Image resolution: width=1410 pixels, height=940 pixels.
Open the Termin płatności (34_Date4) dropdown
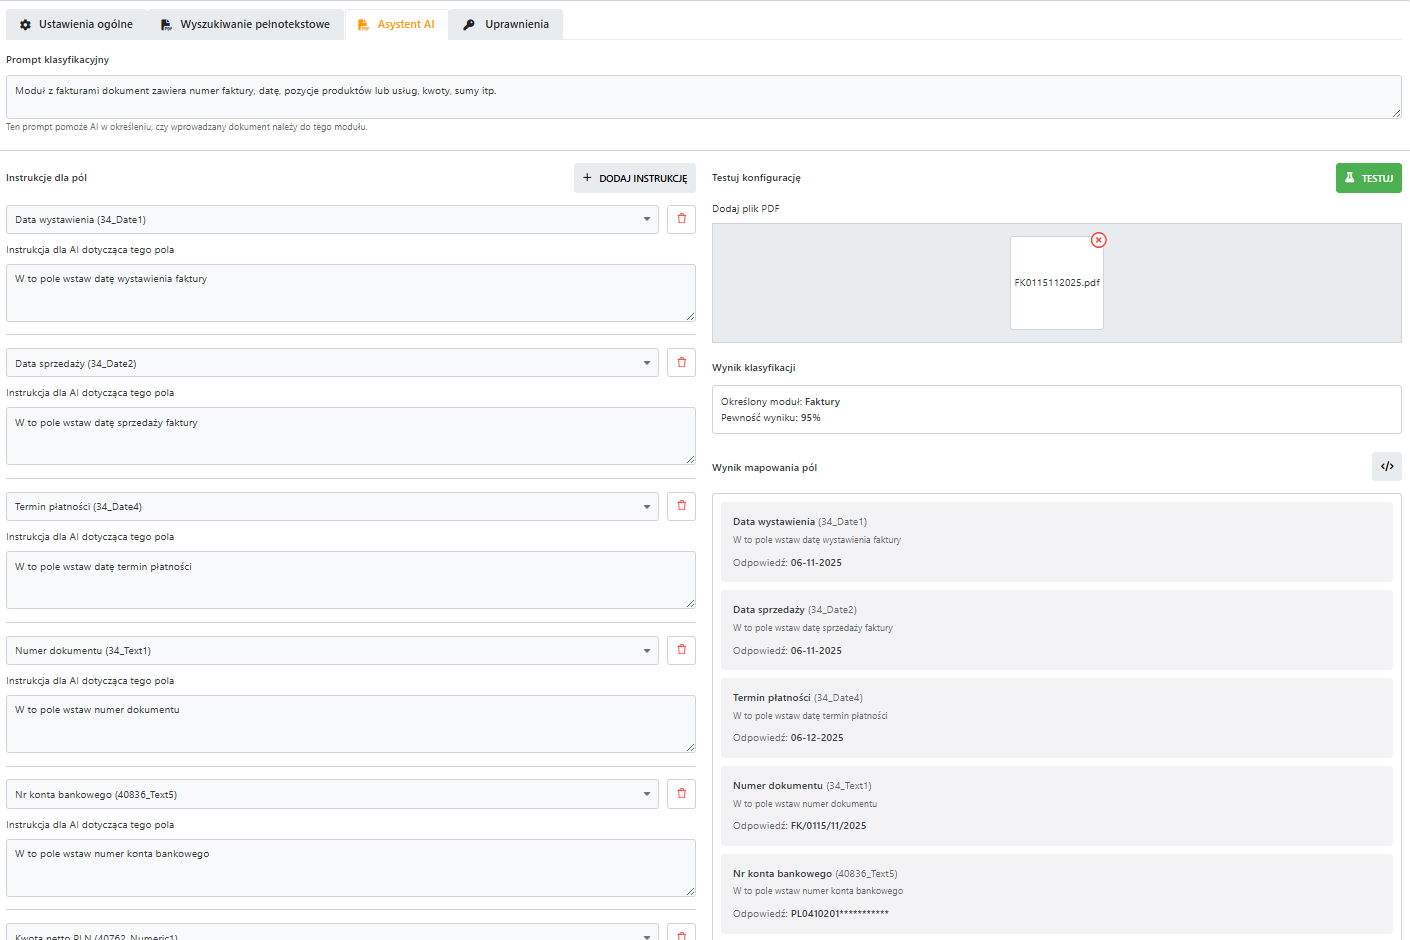pyautogui.click(x=332, y=507)
